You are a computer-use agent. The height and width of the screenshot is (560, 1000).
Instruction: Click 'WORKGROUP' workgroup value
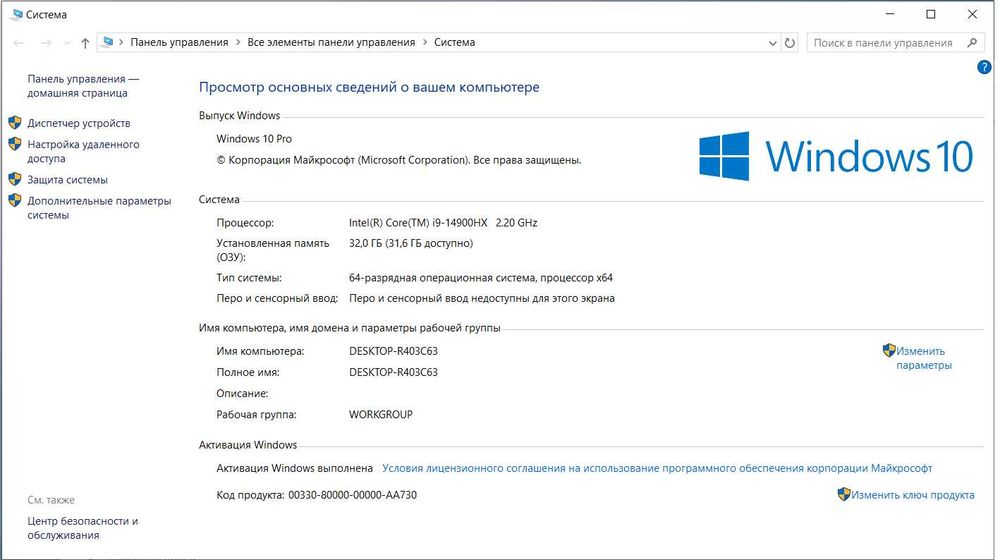coord(381,415)
